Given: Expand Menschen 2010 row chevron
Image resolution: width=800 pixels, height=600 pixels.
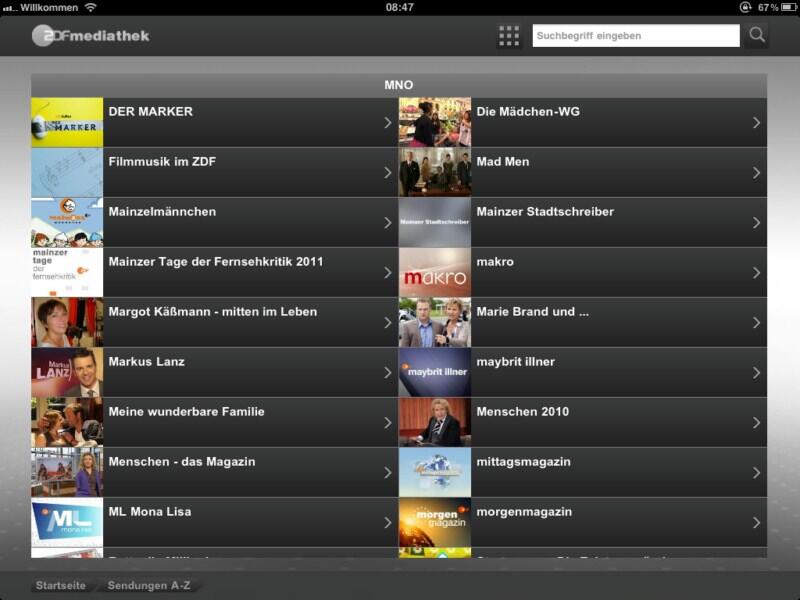Looking at the screenshot, I should [x=756, y=422].
